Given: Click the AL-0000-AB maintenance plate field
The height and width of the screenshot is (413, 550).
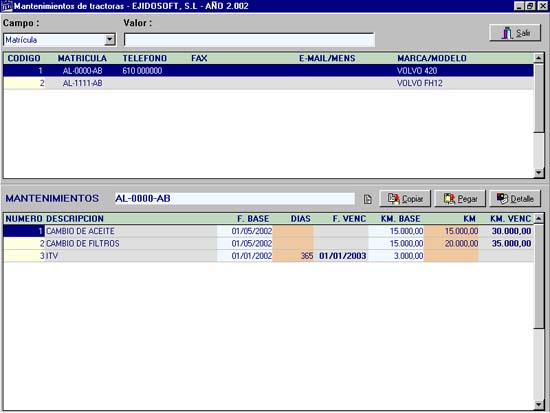Looking at the screenshot, I should tap(235, 199).
